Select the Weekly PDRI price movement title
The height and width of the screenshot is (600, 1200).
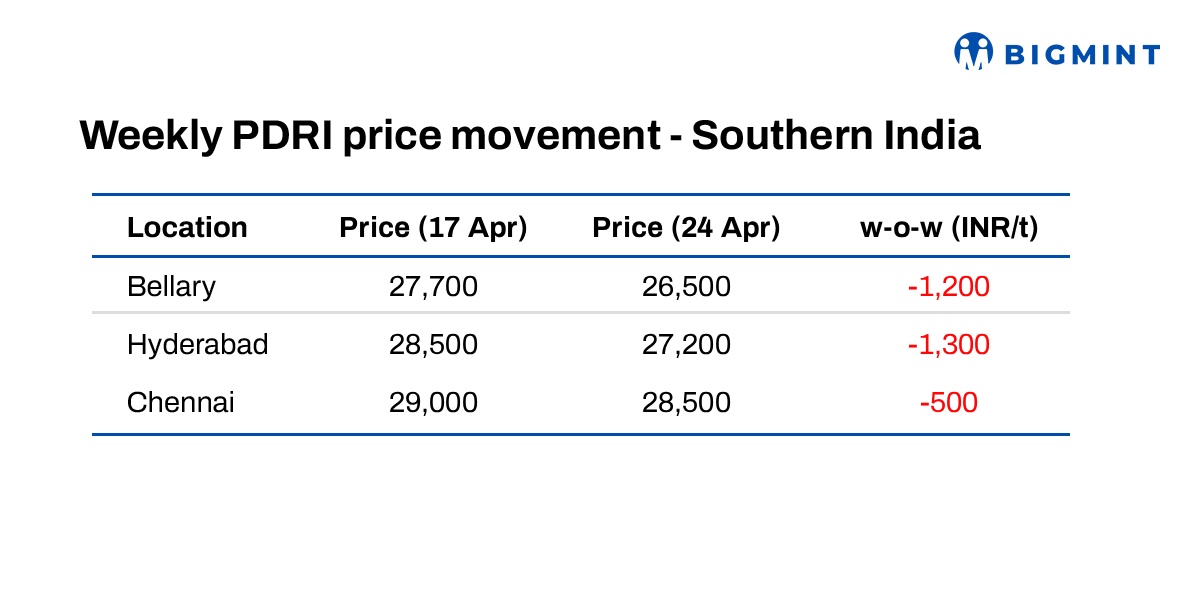(529, 135)
